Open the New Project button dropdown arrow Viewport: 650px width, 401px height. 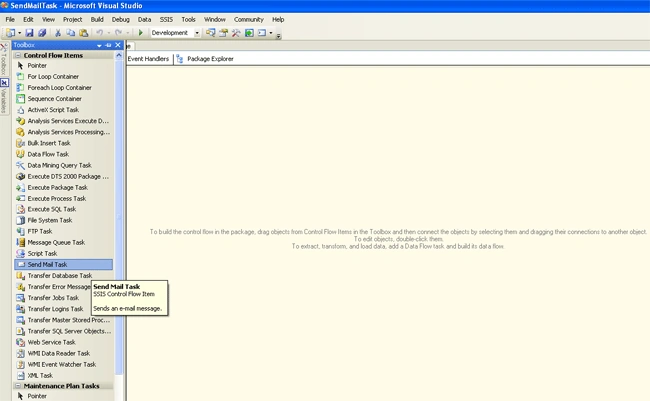tap(19, 33)
